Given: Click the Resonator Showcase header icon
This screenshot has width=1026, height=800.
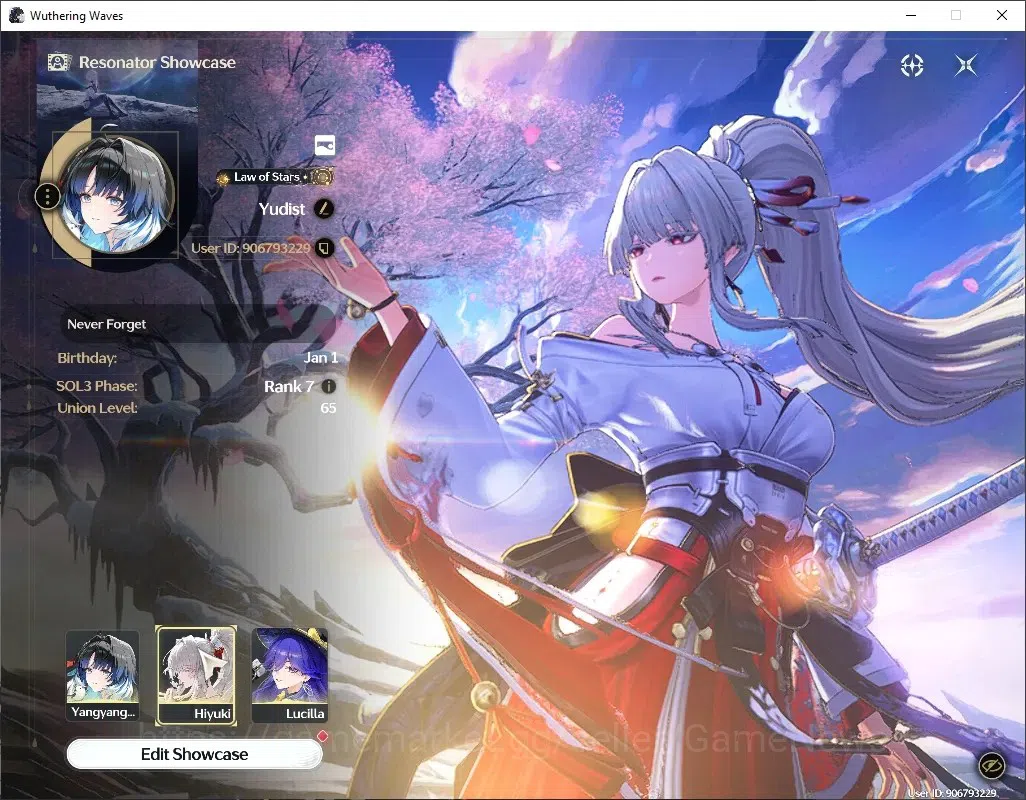Looking at the screenshot, I should point(59,62).
